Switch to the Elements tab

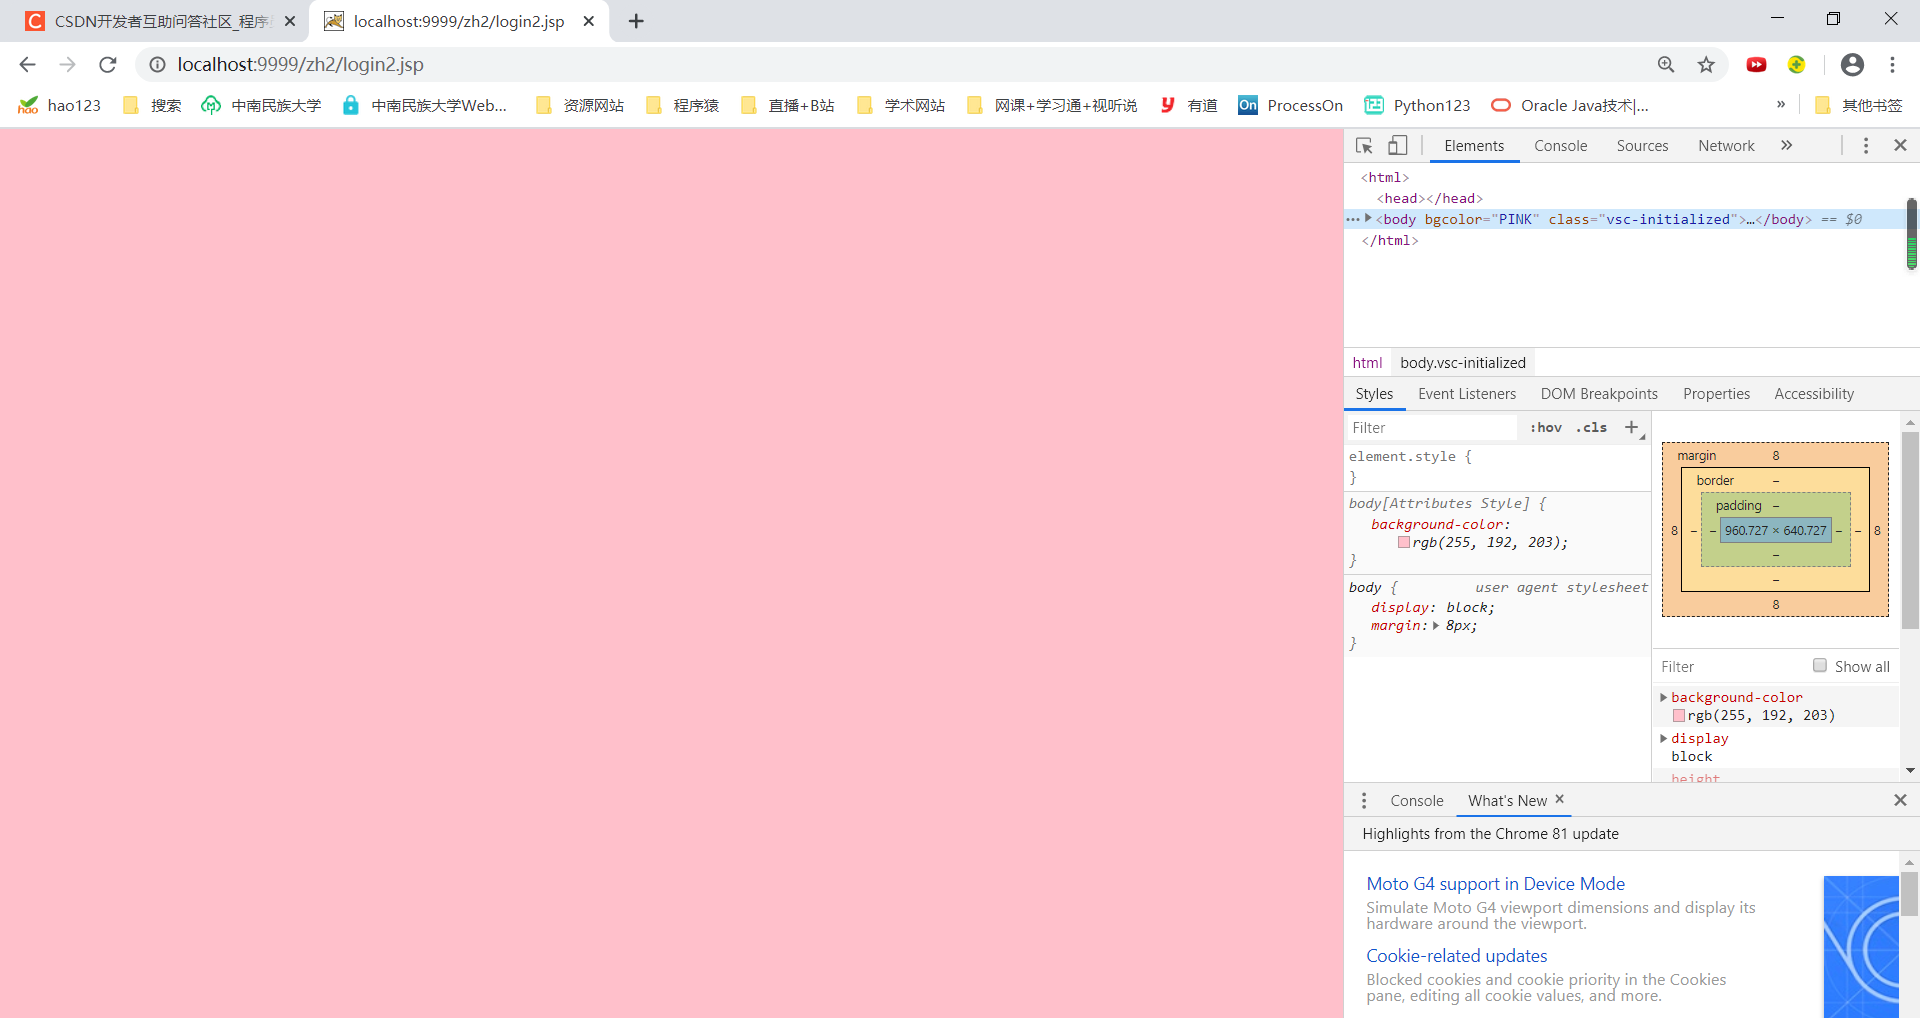(1474, 145)
